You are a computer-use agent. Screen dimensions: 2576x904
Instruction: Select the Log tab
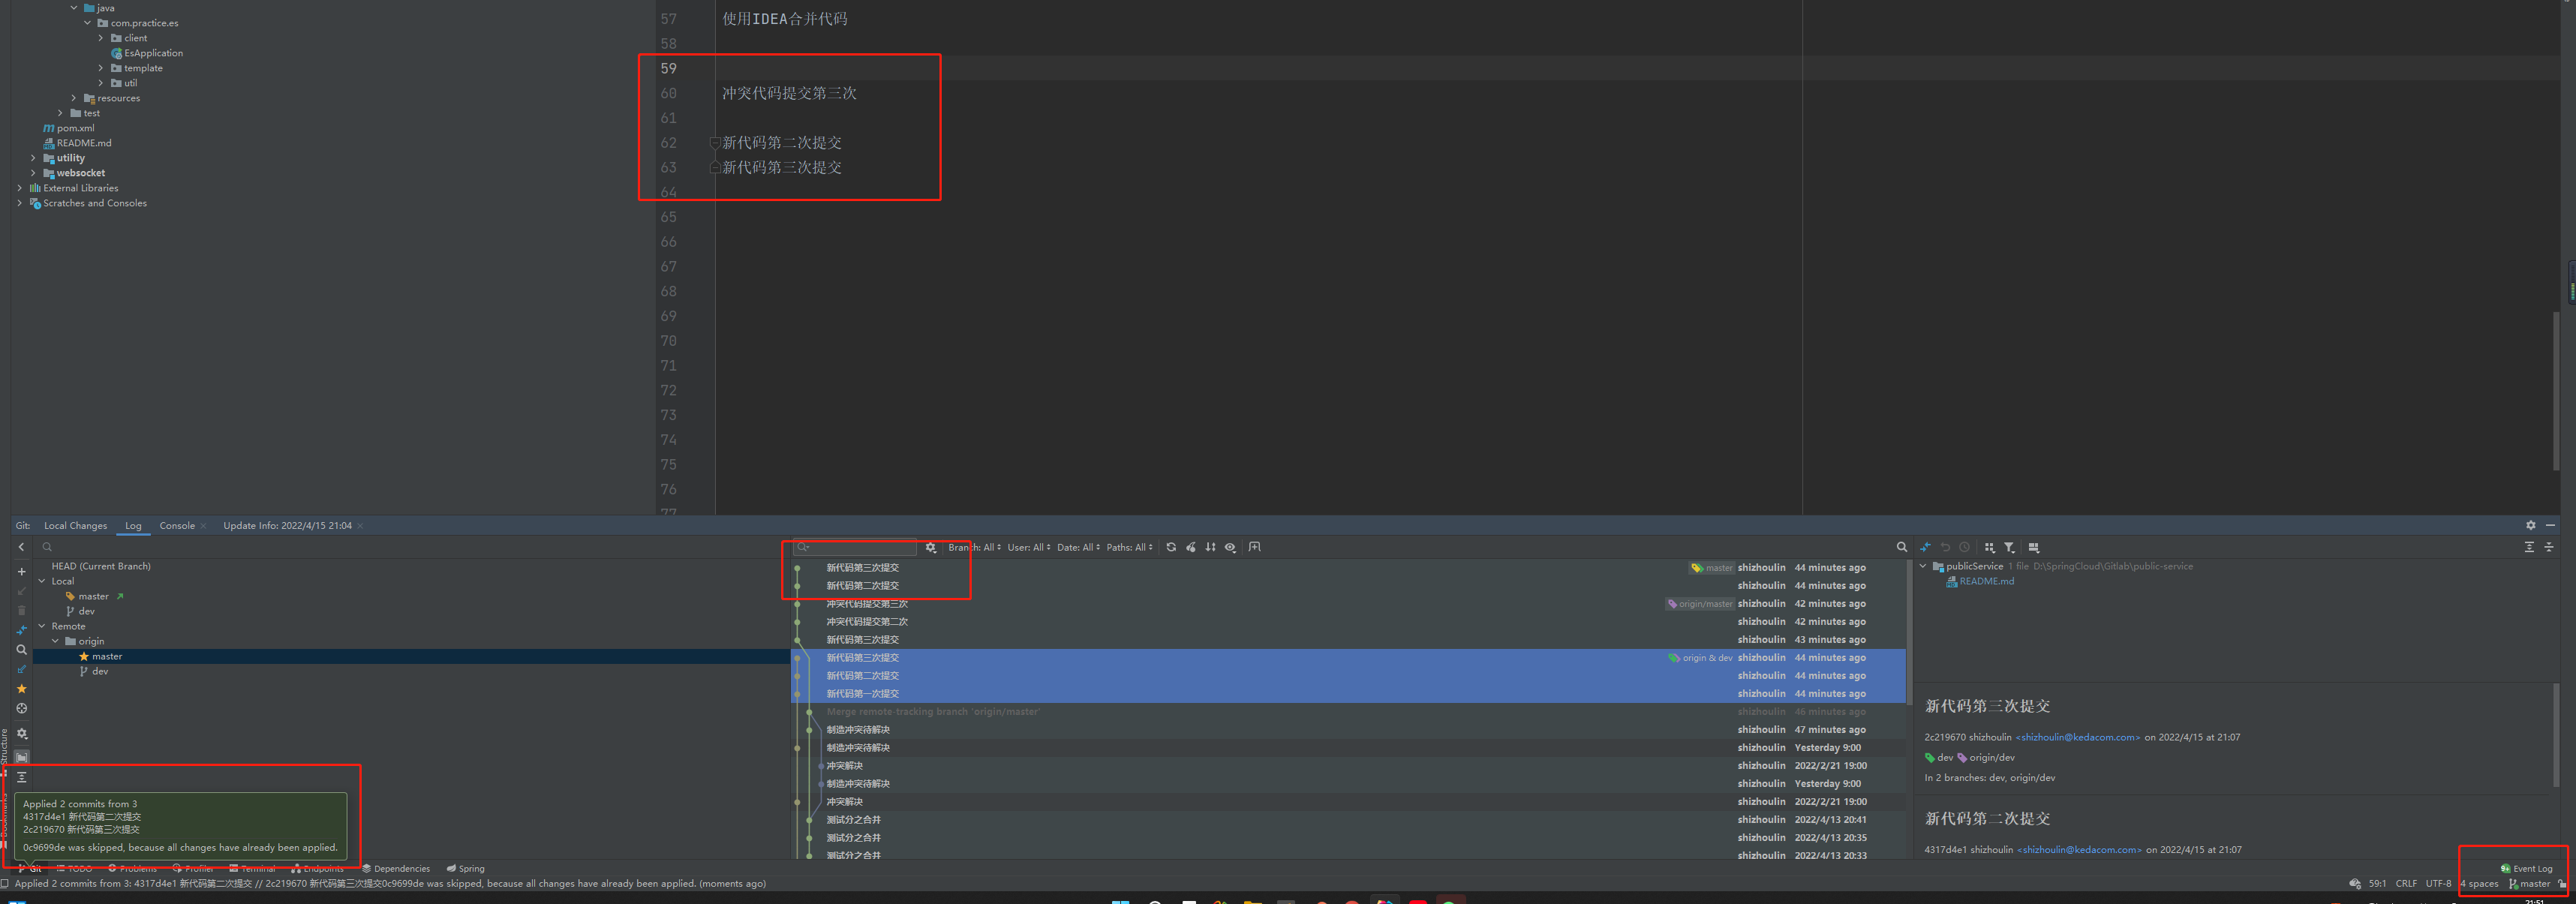(x=133, y=526)
